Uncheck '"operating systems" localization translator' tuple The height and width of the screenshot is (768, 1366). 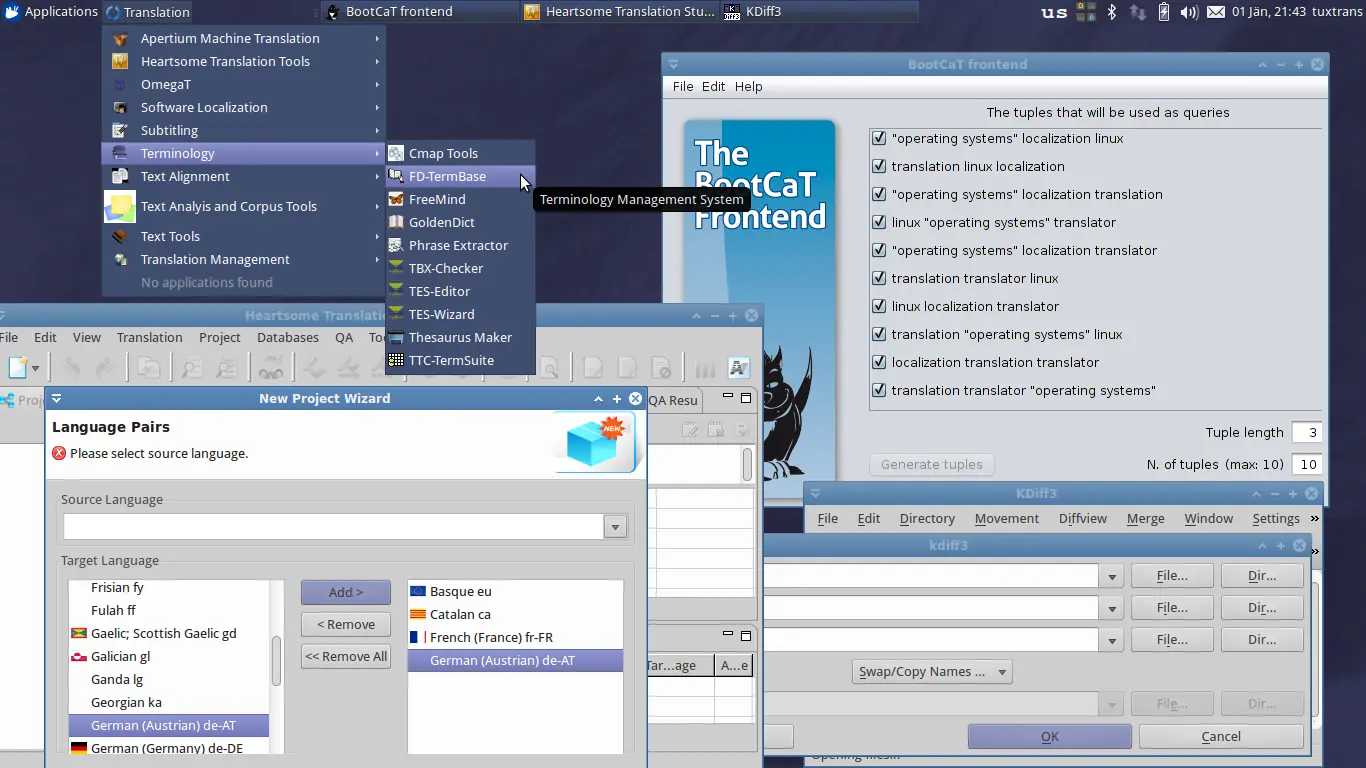(879, 250)
